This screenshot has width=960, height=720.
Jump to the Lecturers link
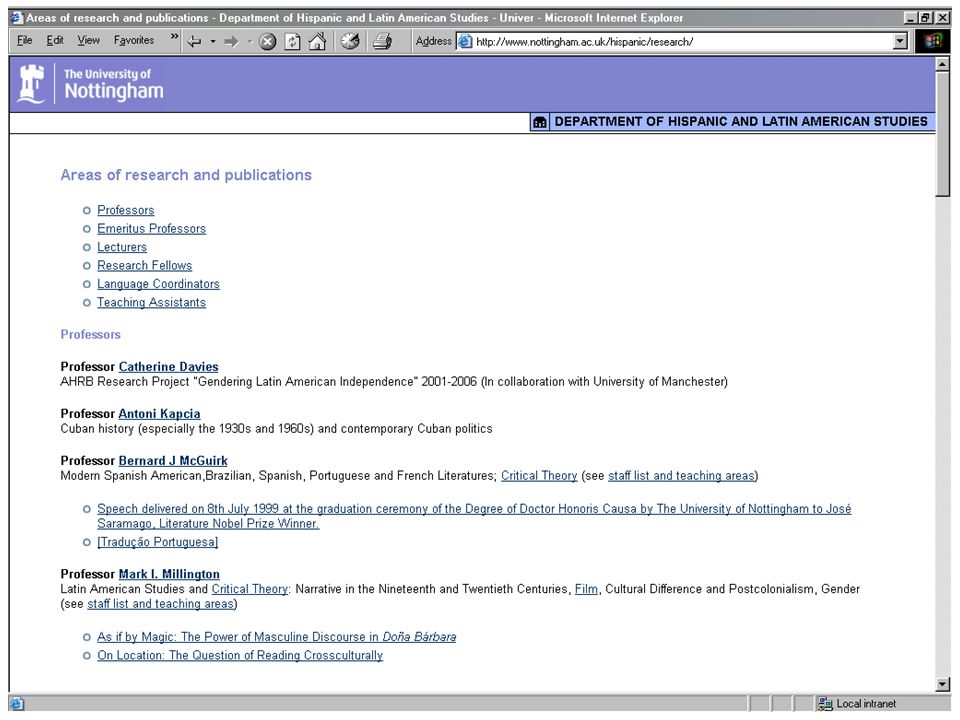[122, 247]
